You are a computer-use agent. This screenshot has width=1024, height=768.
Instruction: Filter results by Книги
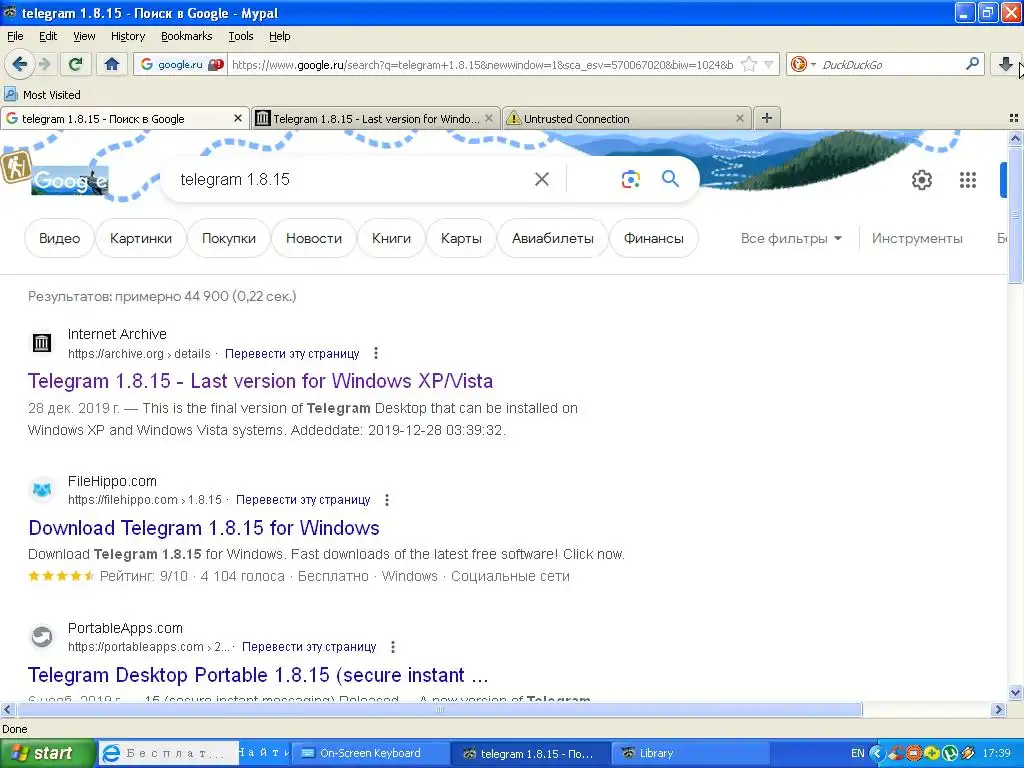(x=391, y=238)
